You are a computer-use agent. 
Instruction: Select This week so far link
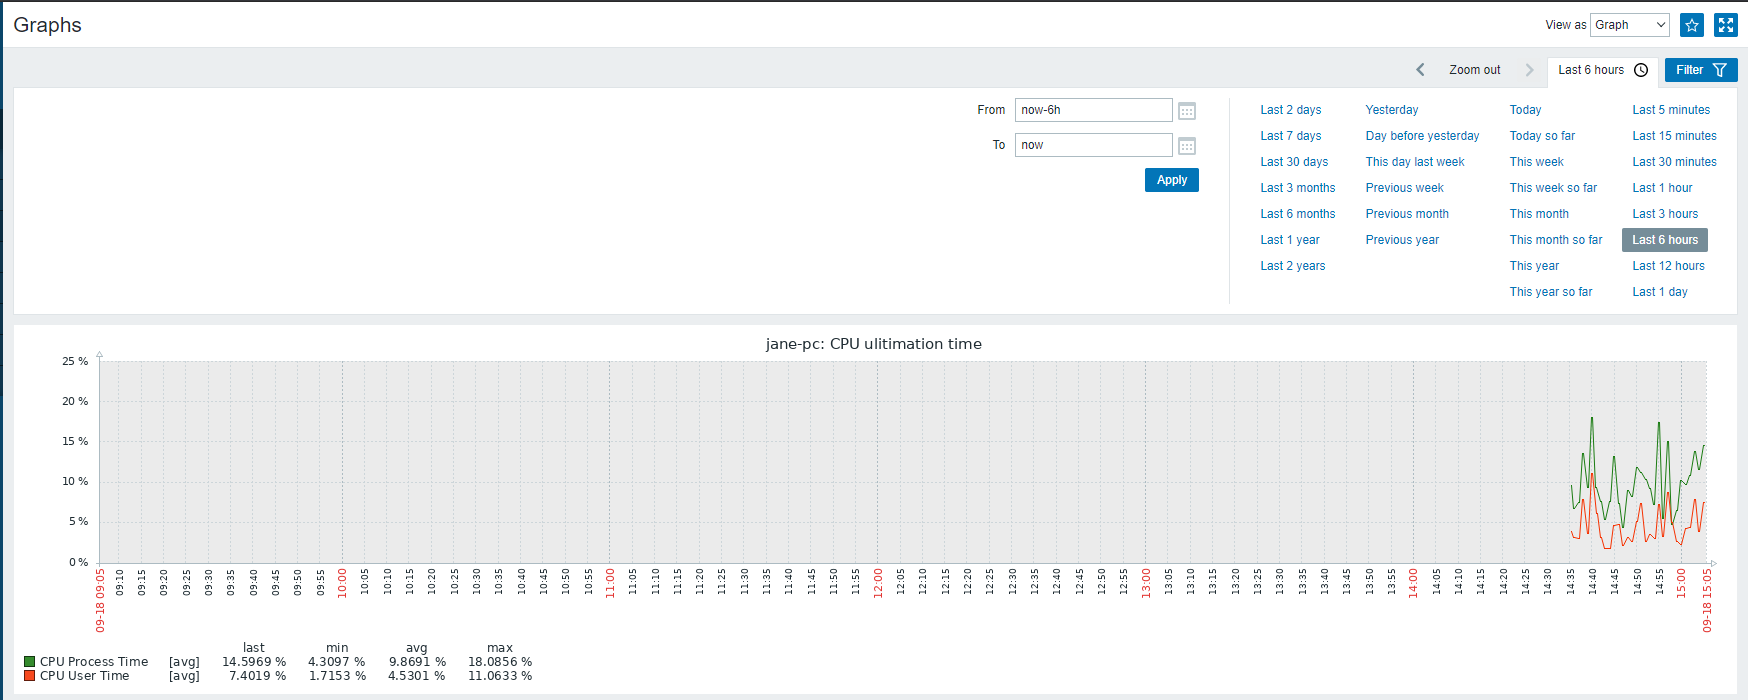coord(1553,188)
